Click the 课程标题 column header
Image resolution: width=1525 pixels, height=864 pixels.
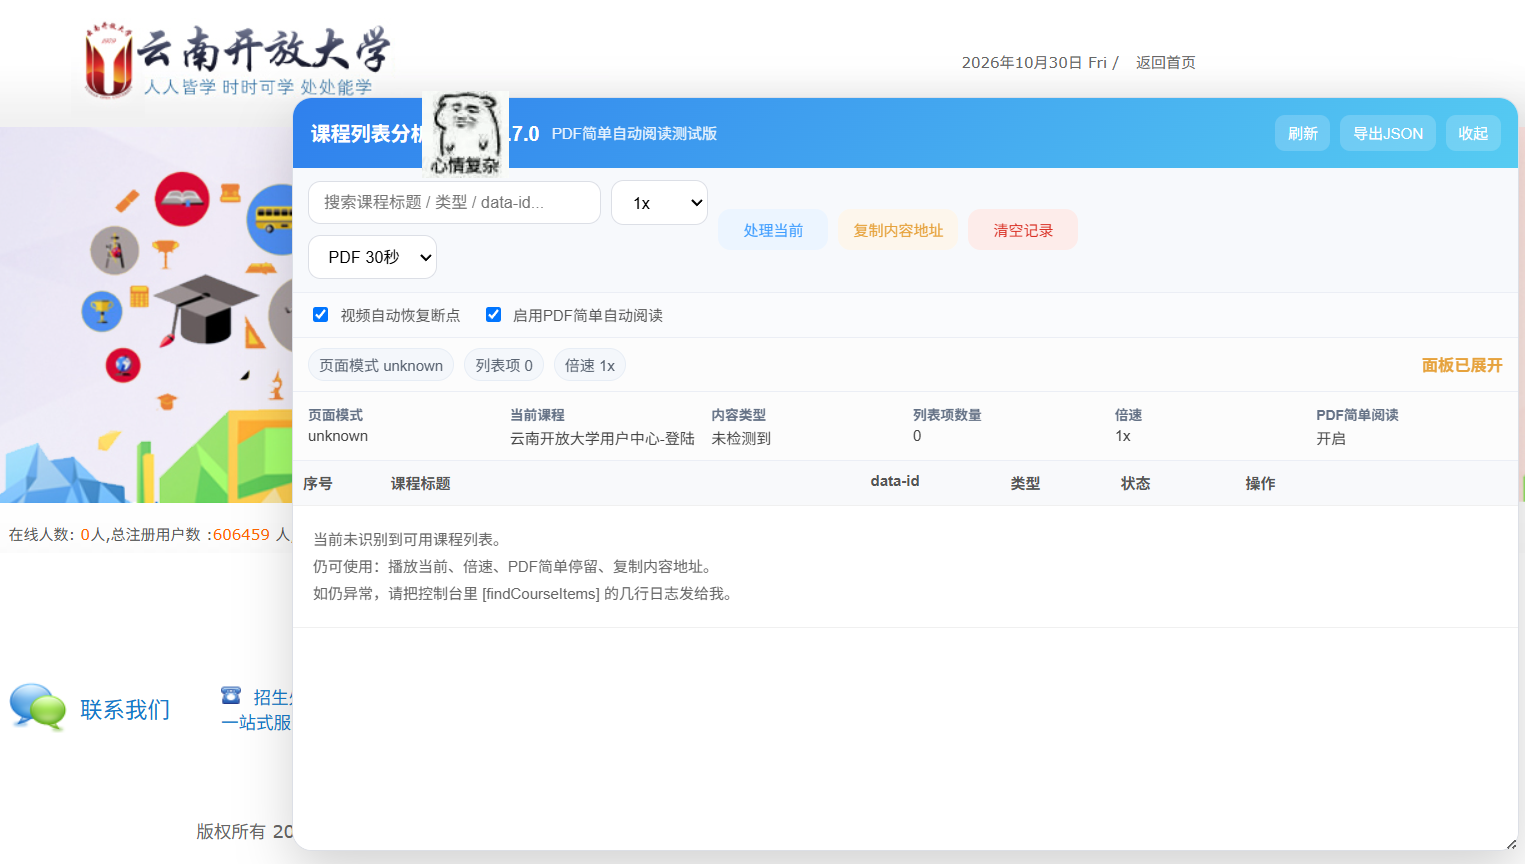(x=420, y=483)
